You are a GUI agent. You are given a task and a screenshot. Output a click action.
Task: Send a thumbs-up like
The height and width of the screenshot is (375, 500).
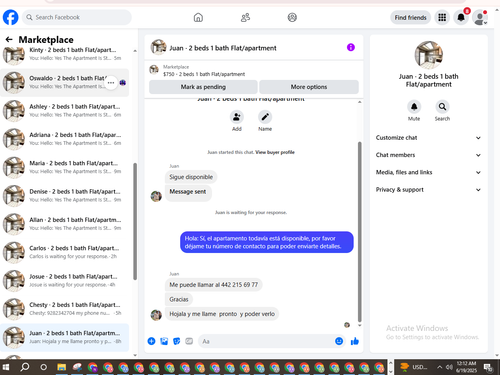pos(355,341)
